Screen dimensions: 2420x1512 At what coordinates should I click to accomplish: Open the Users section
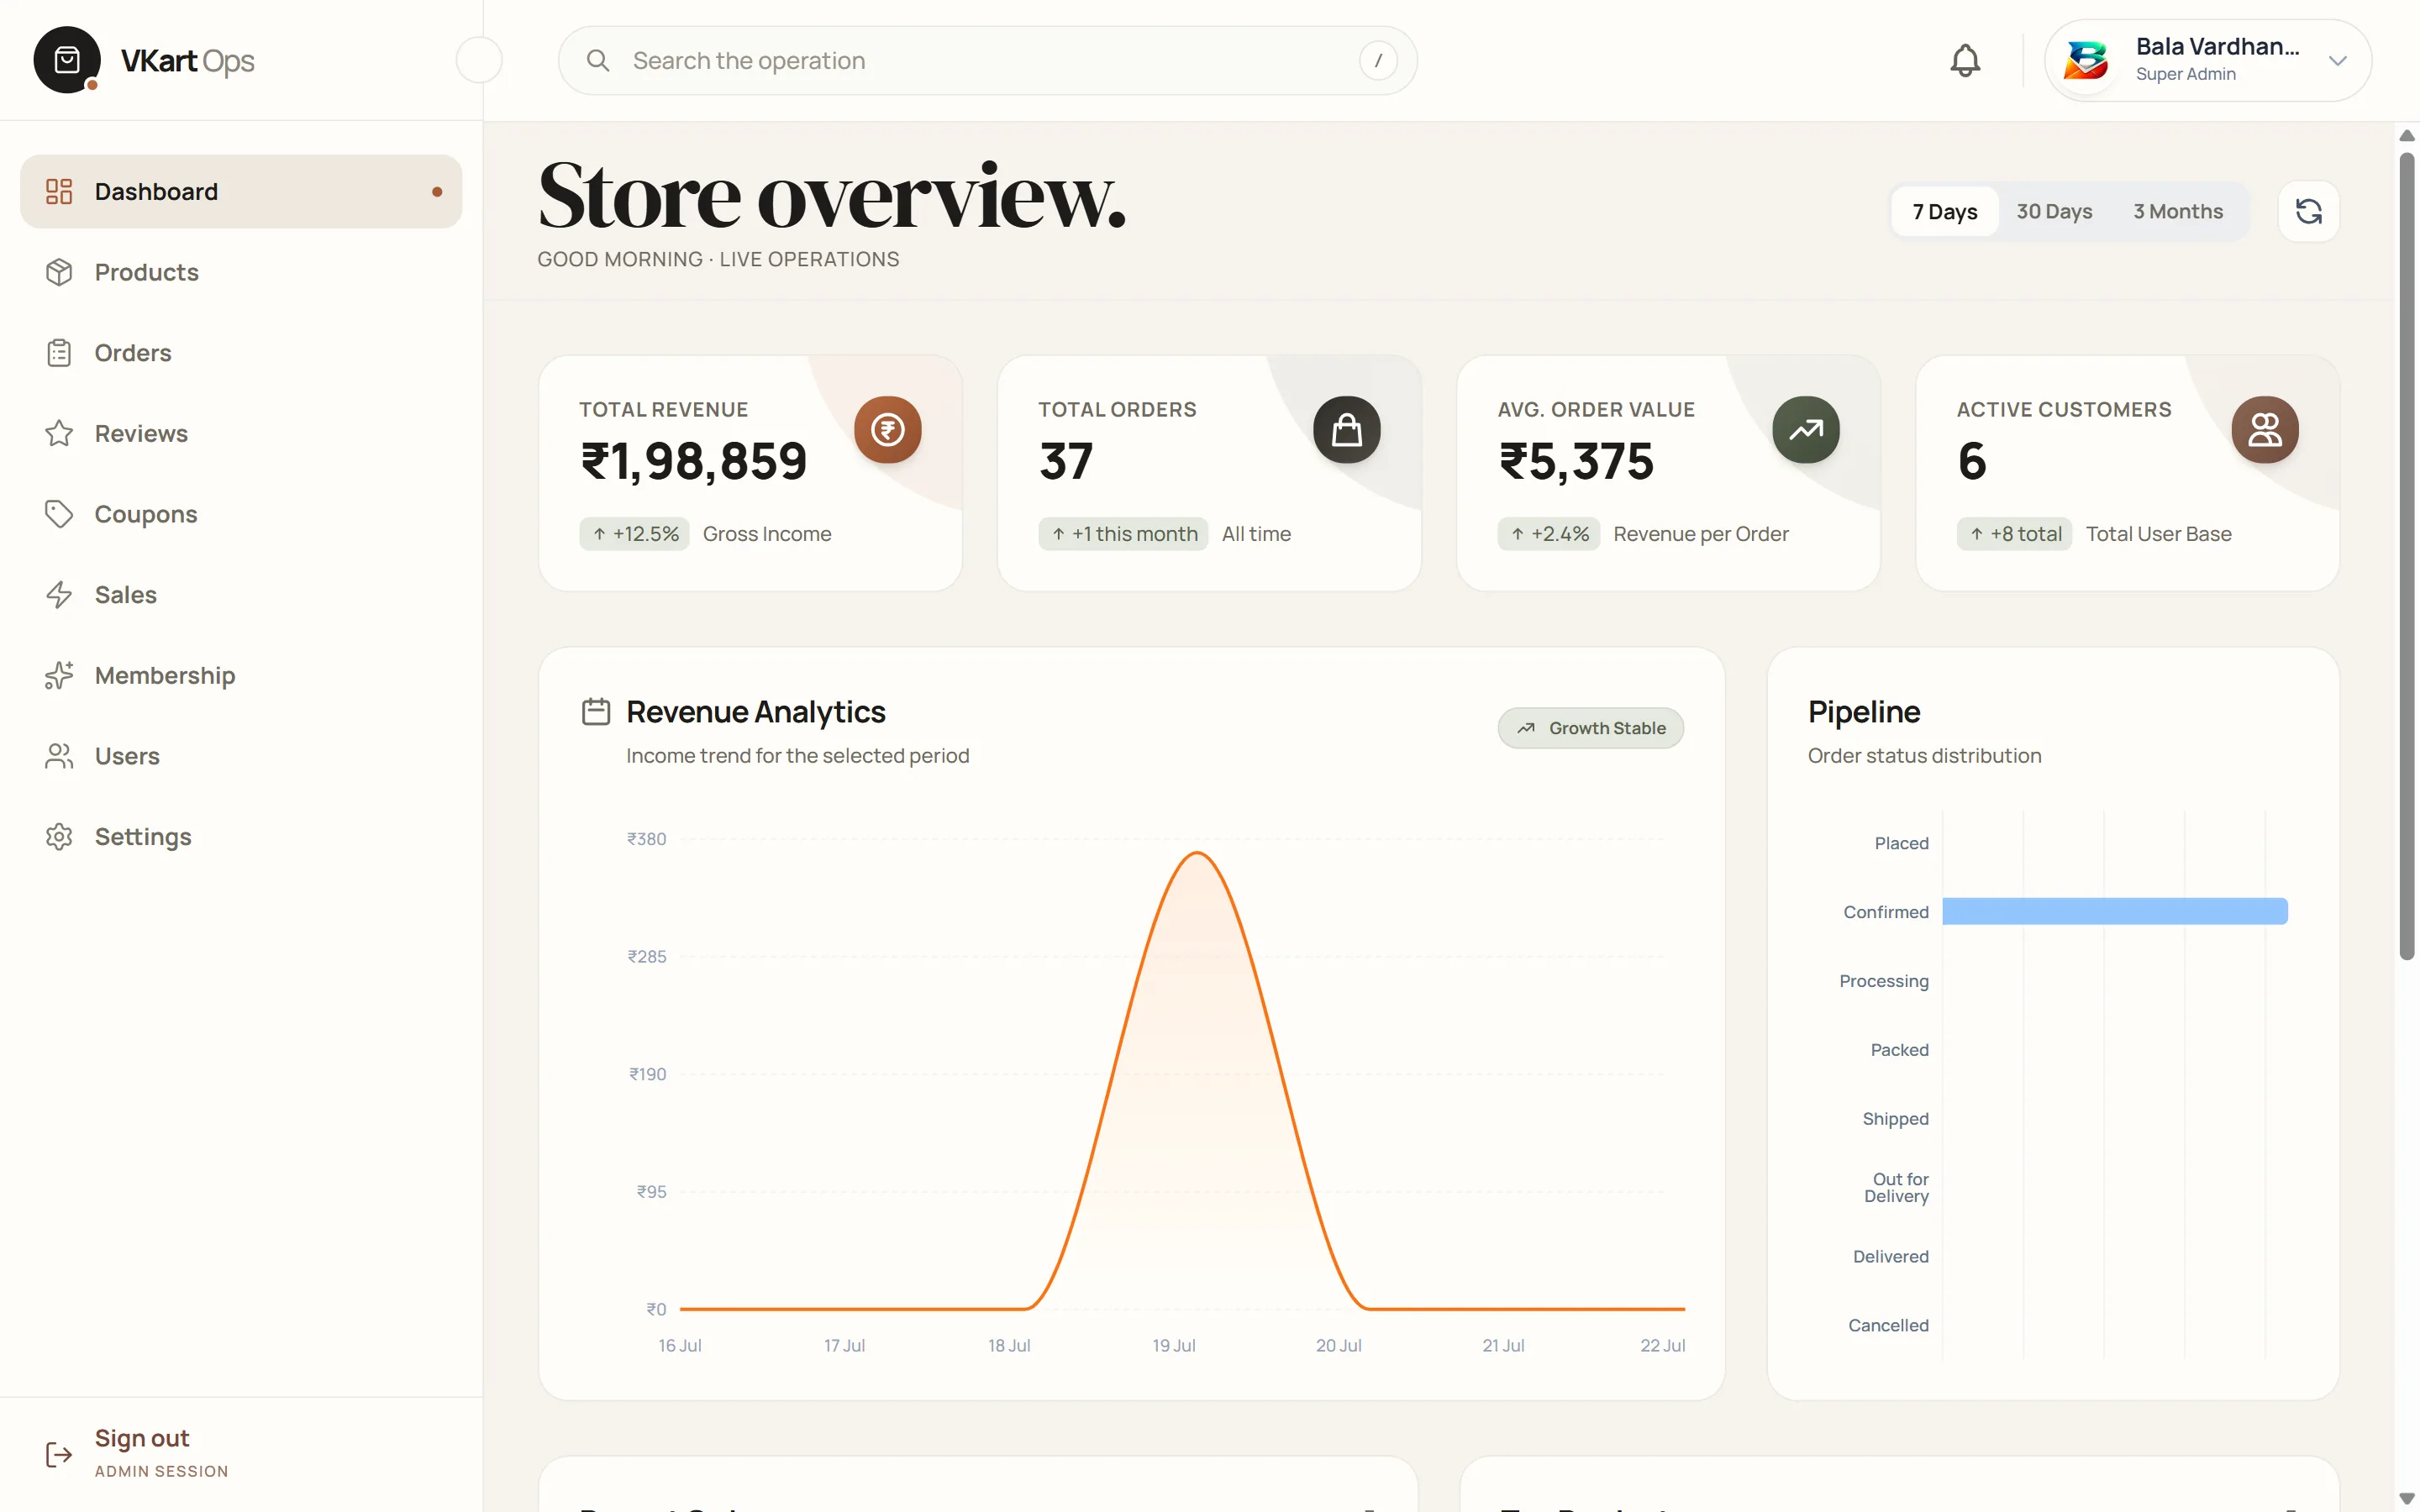click(241, 756)
